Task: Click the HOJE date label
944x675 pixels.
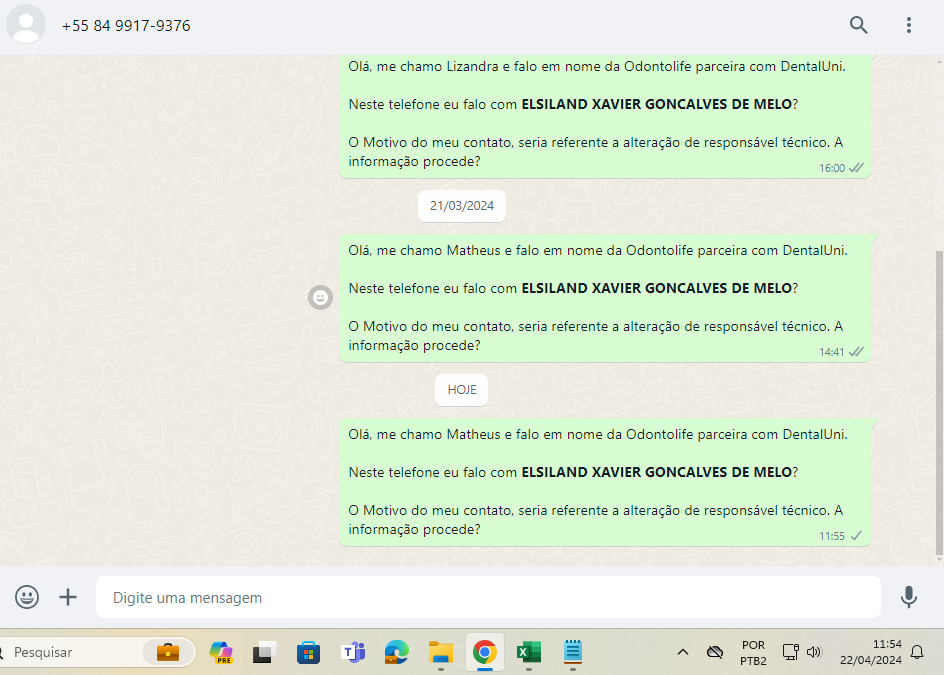Action: [x=462, y=390]
